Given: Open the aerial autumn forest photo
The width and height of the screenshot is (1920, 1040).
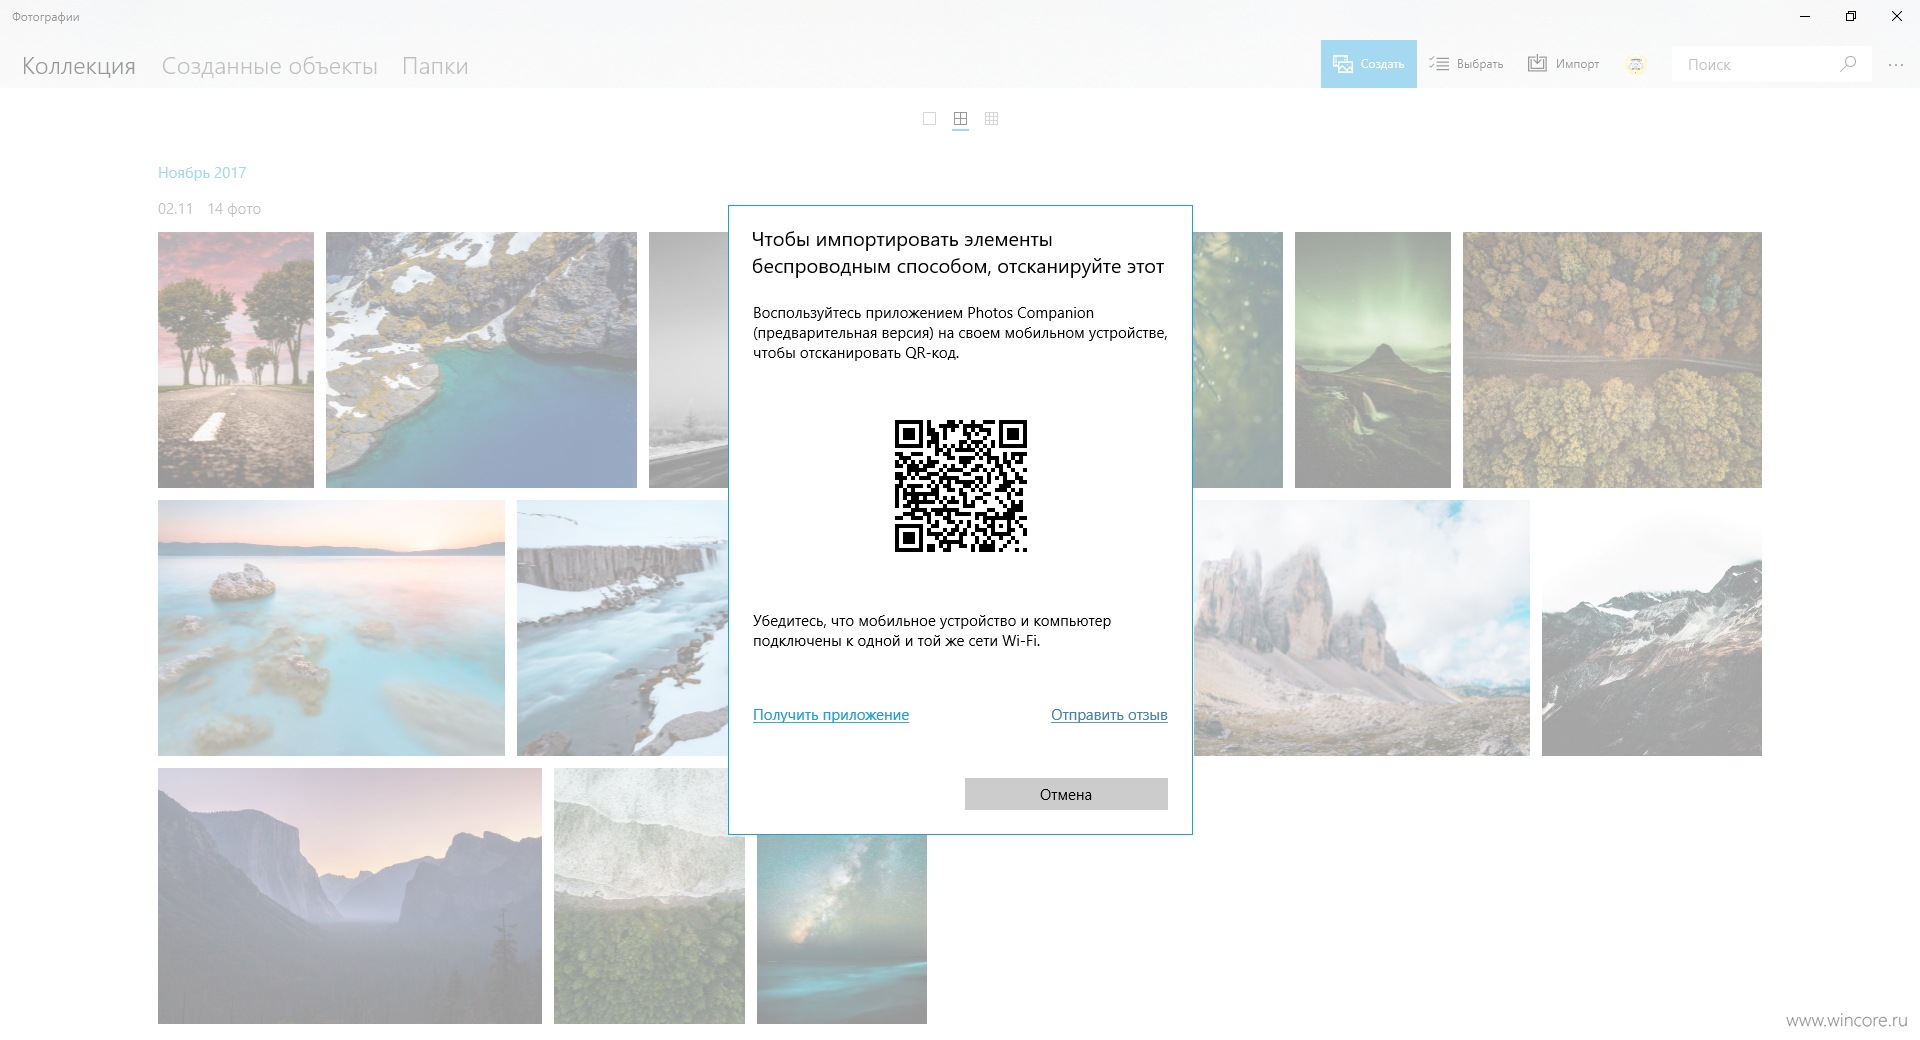Looking at the screenshot, I should coord(1612,360).
